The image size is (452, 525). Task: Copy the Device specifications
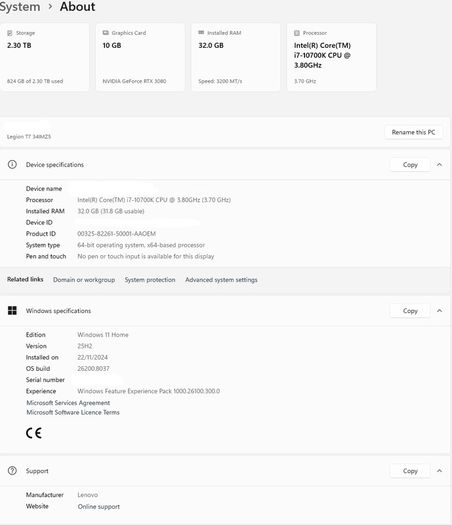(x=410, y=164)
